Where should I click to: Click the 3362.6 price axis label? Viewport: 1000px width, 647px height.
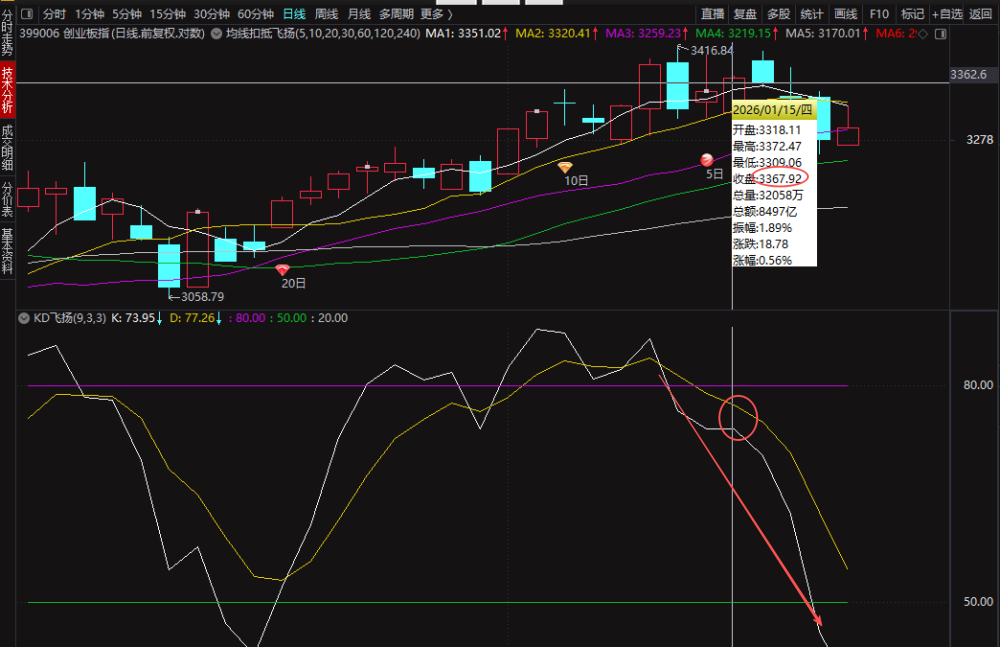(x=968, y=75)
